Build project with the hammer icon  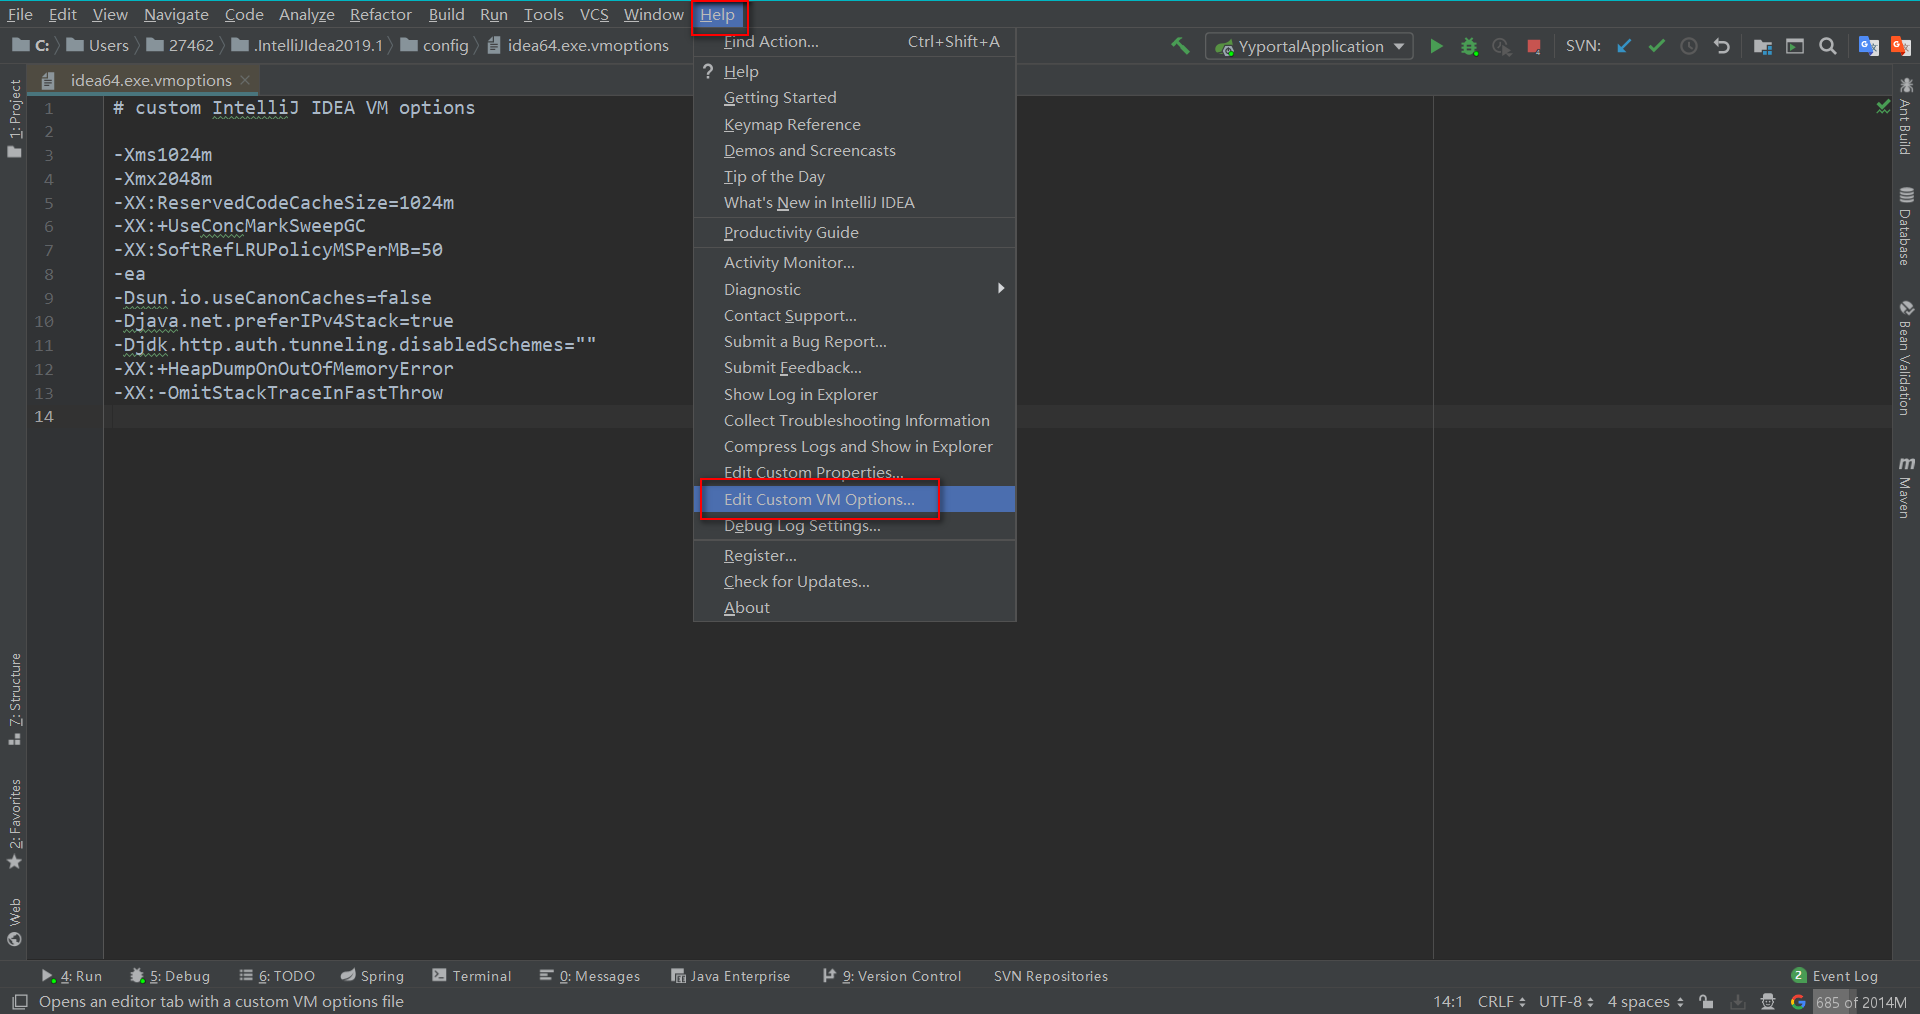click(x=1180, y=46)
